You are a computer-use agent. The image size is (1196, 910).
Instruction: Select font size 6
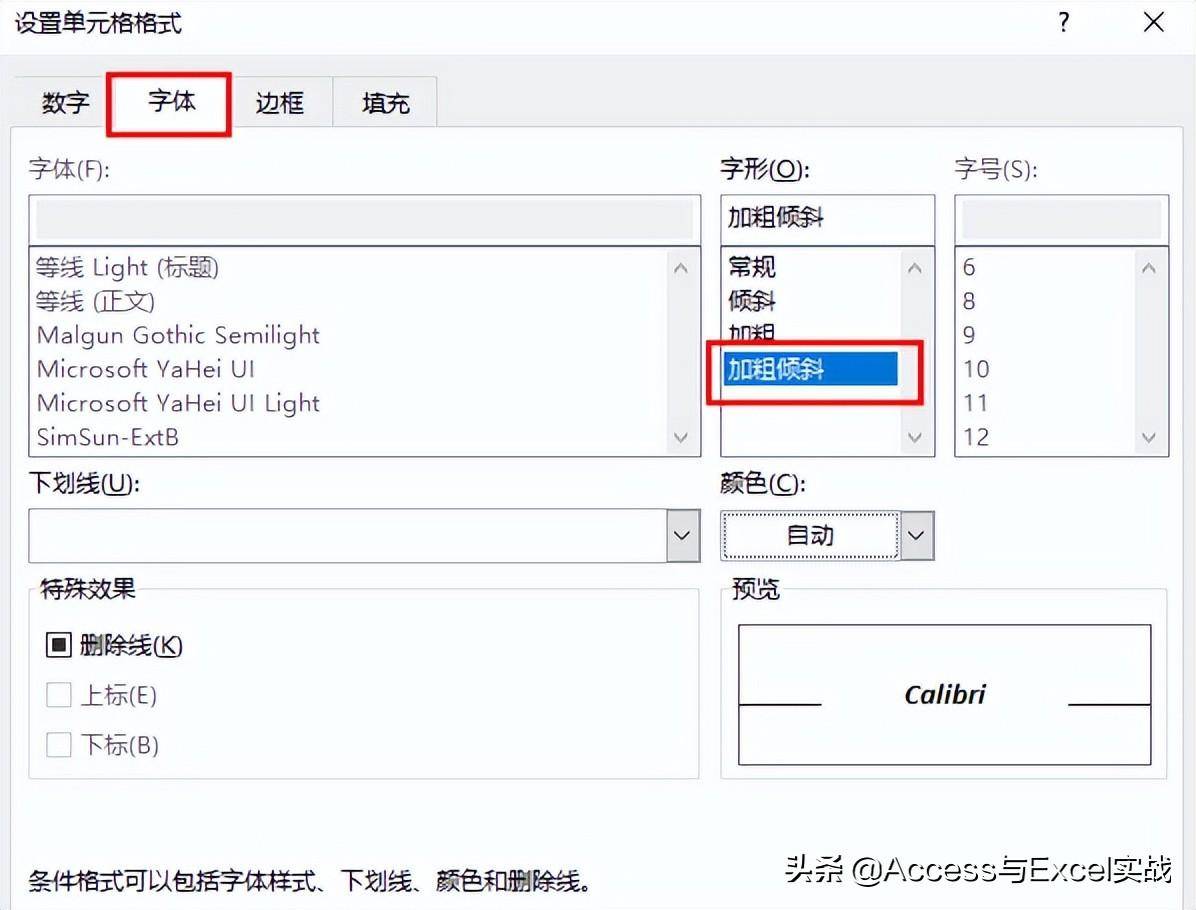click(x=969, y=268)
